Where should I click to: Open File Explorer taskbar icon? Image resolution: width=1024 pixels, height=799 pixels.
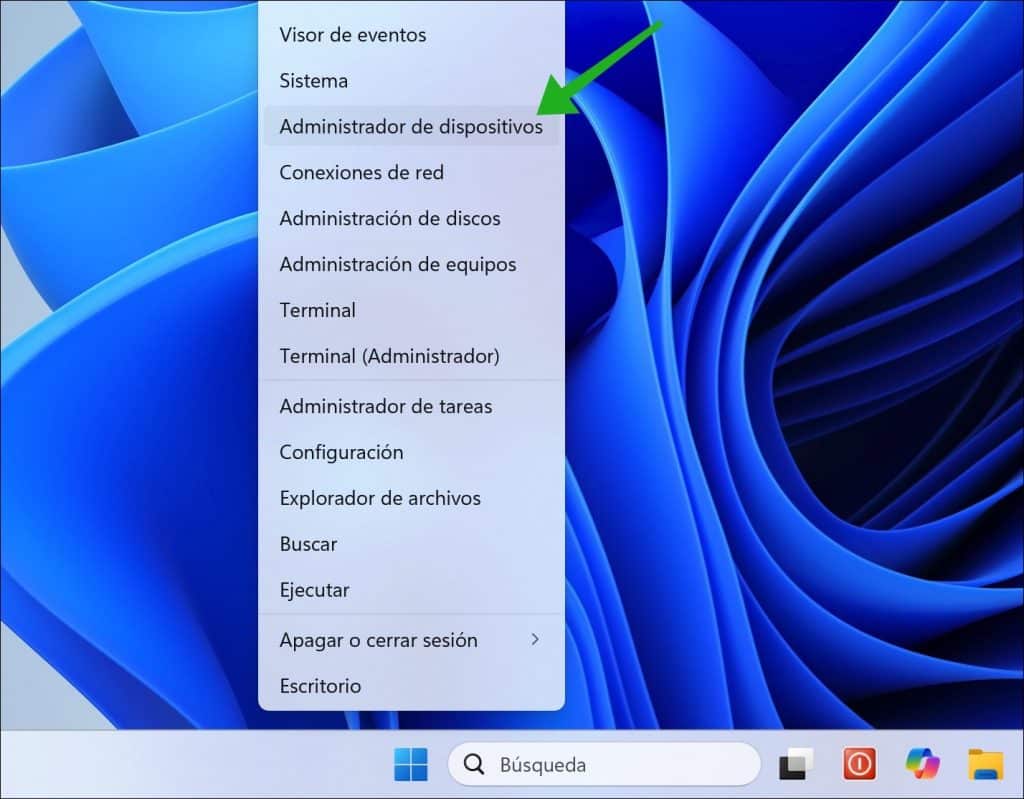click(x=986, y=764)
